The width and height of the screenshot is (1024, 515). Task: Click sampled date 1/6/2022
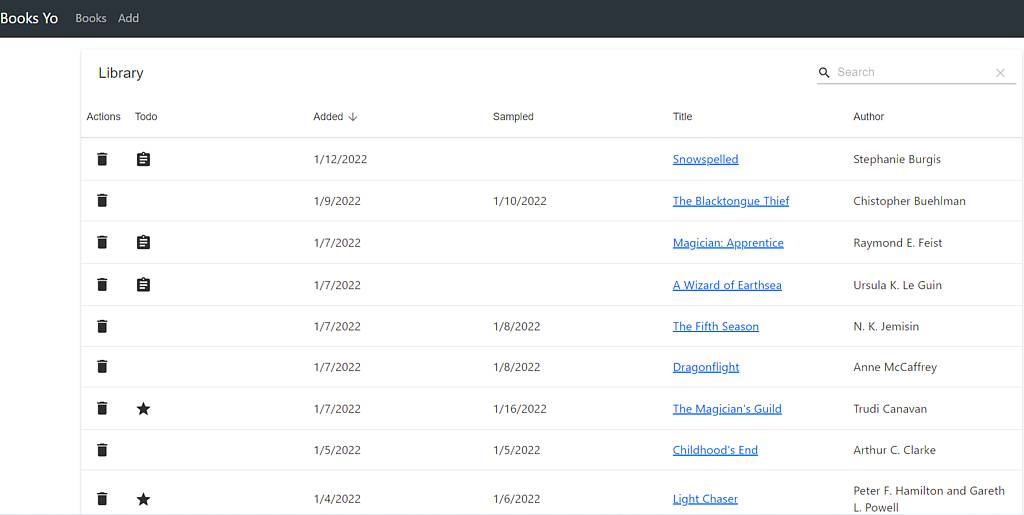pyautogui.click(x=517, y=499)
